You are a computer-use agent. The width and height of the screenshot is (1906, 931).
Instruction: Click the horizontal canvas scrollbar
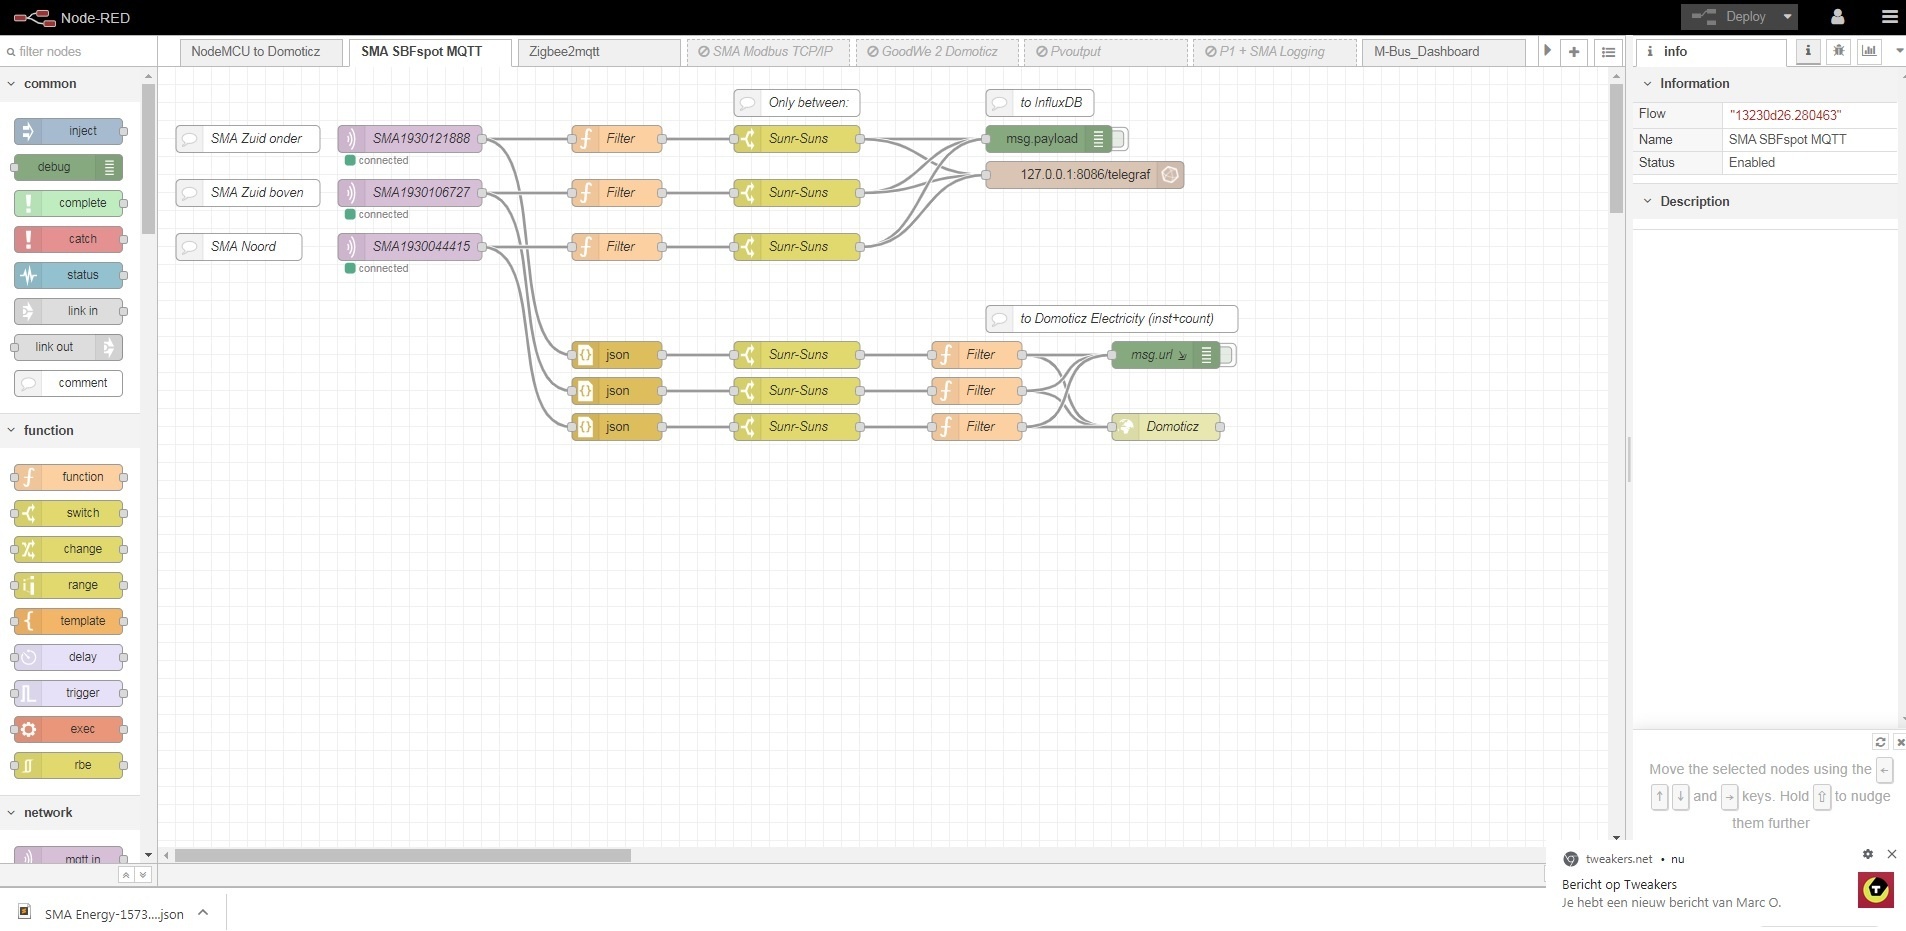pos(403,856)
